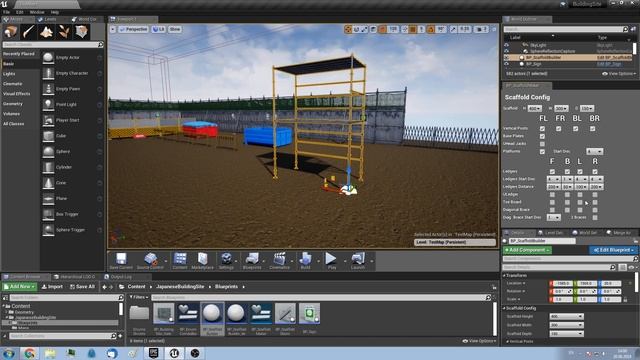
Task: Toggle visibility eye for BP_ScaffoldBuilder
Action: point(506,58)
